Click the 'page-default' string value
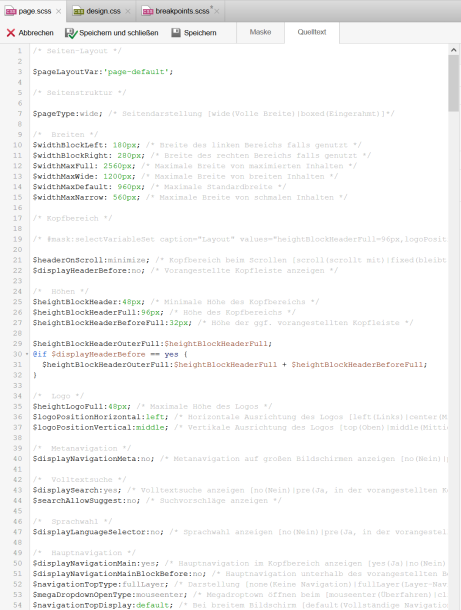Viewport: 461px width, 610px height. pyautogui.click(x=136, y=72)
